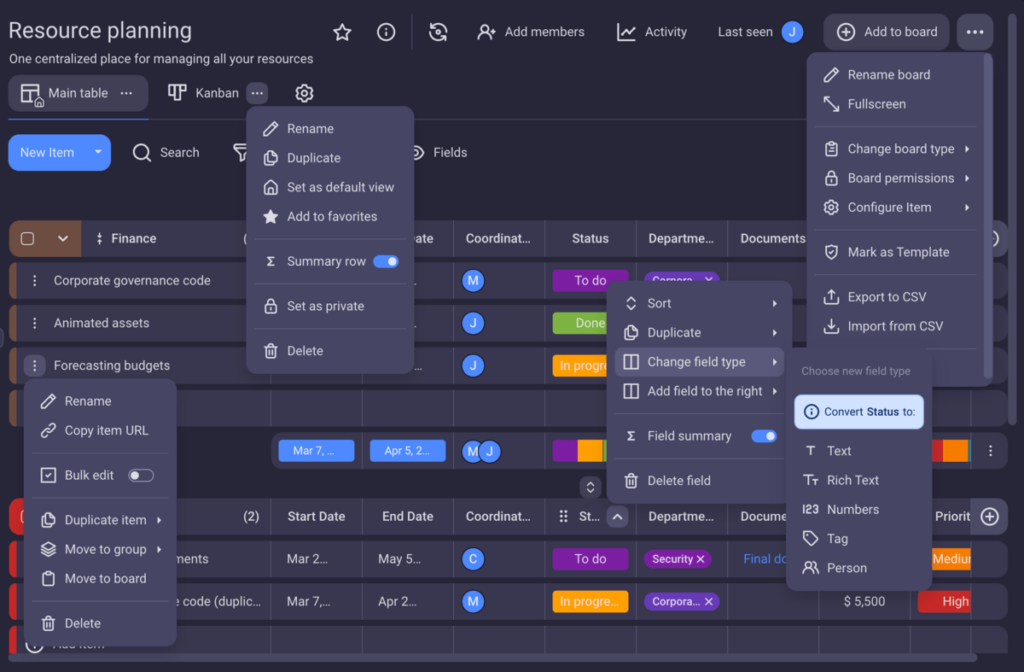The image size is (1024, 672).
Task: Click the three-dot board options button
Action: [x=975, y=32]
